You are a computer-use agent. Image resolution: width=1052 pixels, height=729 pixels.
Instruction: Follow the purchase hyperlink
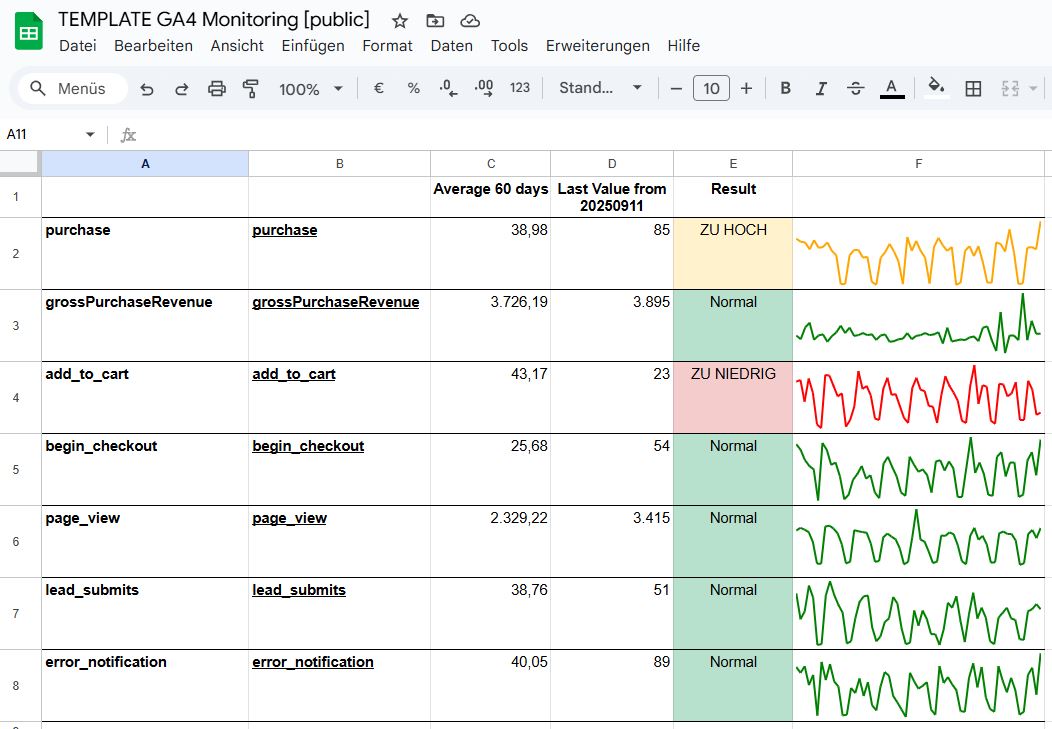click(284, 229)
